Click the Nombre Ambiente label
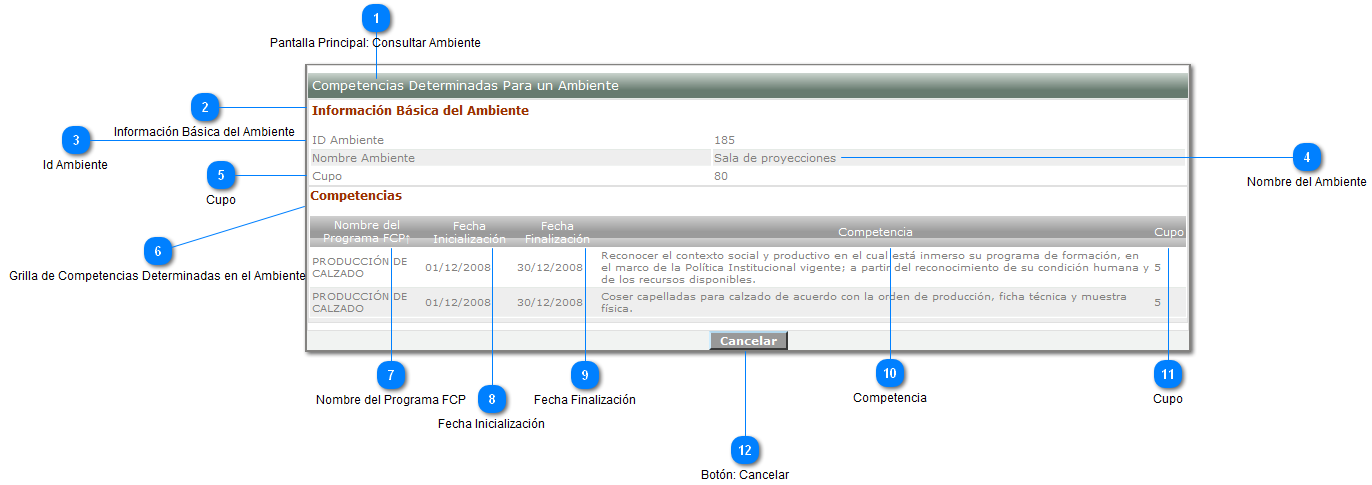Viewport: 1372px width, 485px height. coord(363,158)
